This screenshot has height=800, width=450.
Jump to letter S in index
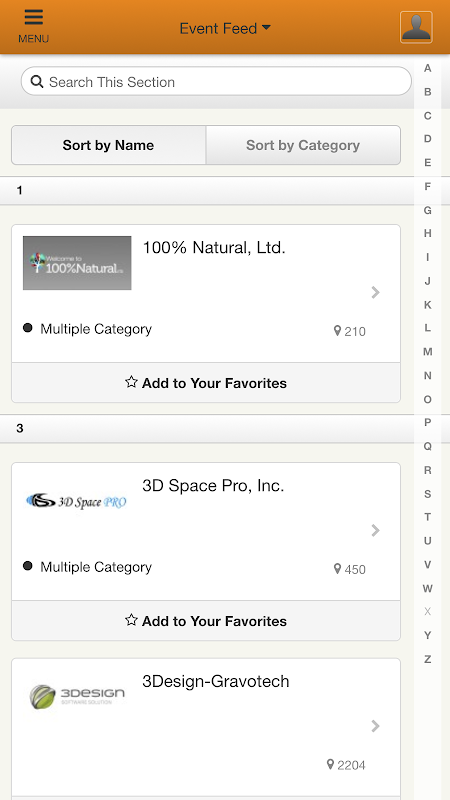(x=428, y=494)
